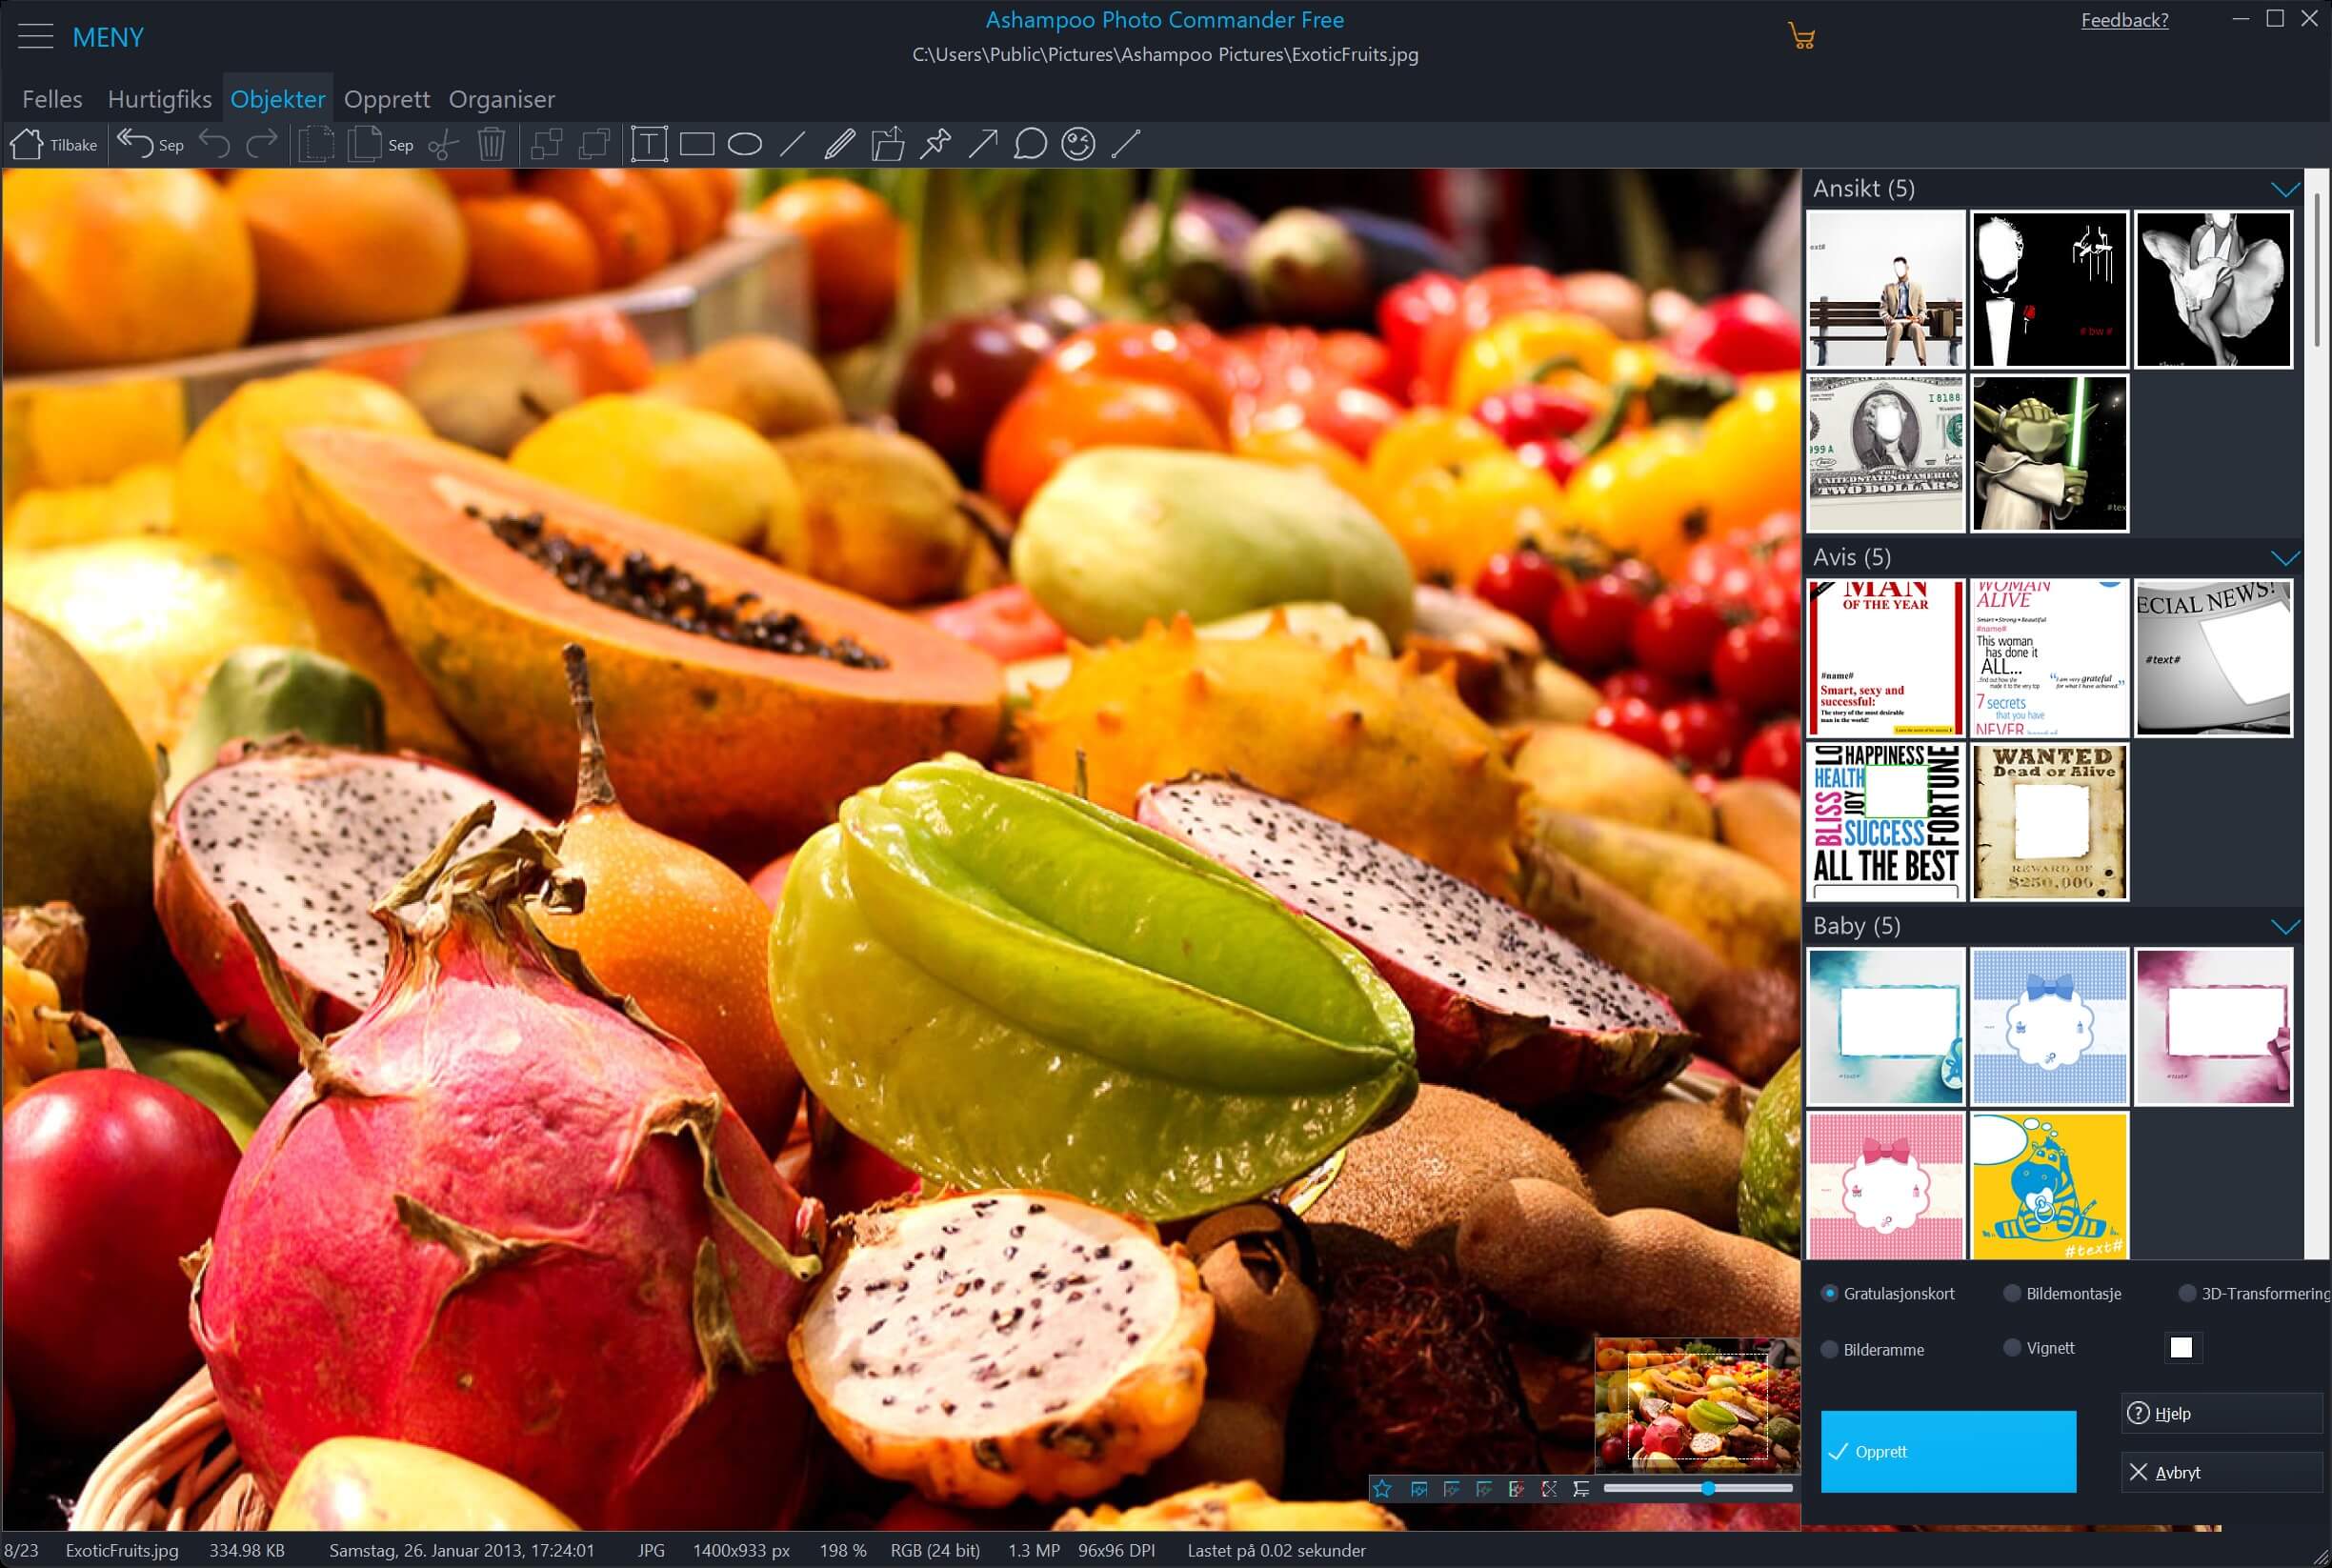Click the pin marker tool

coord(935,145)
